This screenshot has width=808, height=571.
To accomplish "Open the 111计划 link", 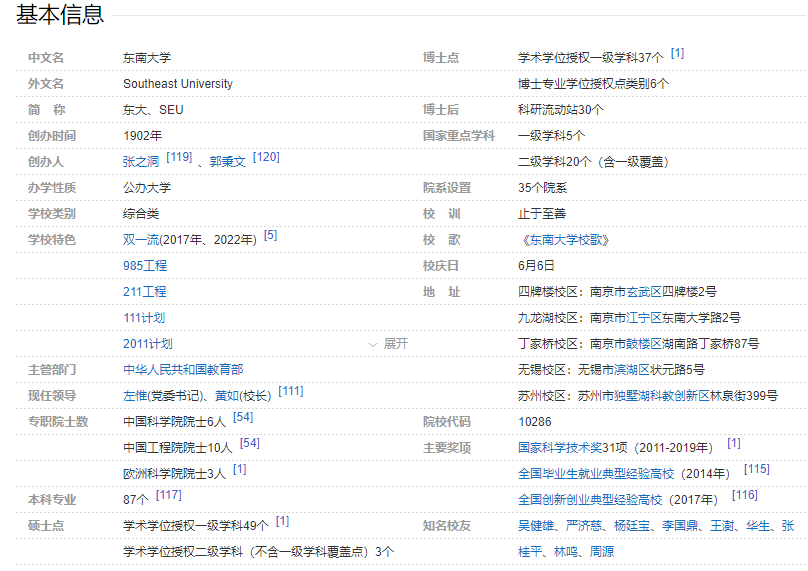I will pyautogui.click(x=144, y=318).
